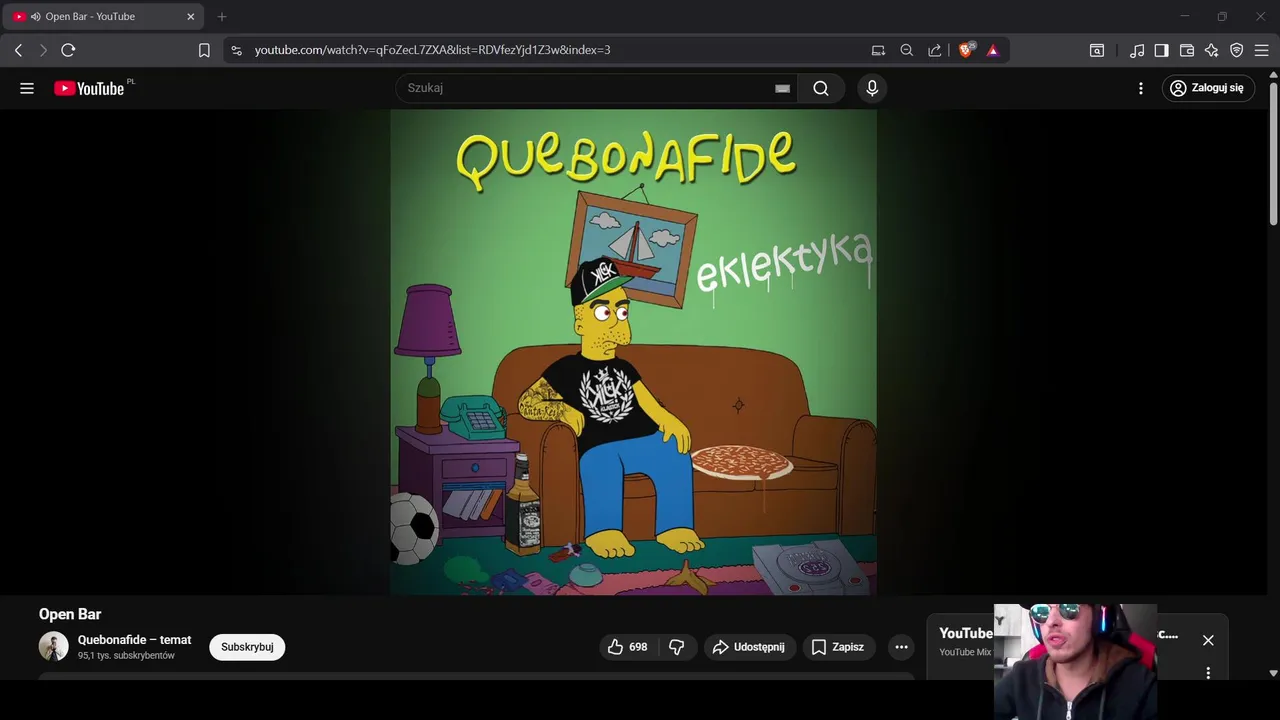Open Brave Rewards triangle icon
This screenshot has height=720, width=1280.
click(993, 50)
